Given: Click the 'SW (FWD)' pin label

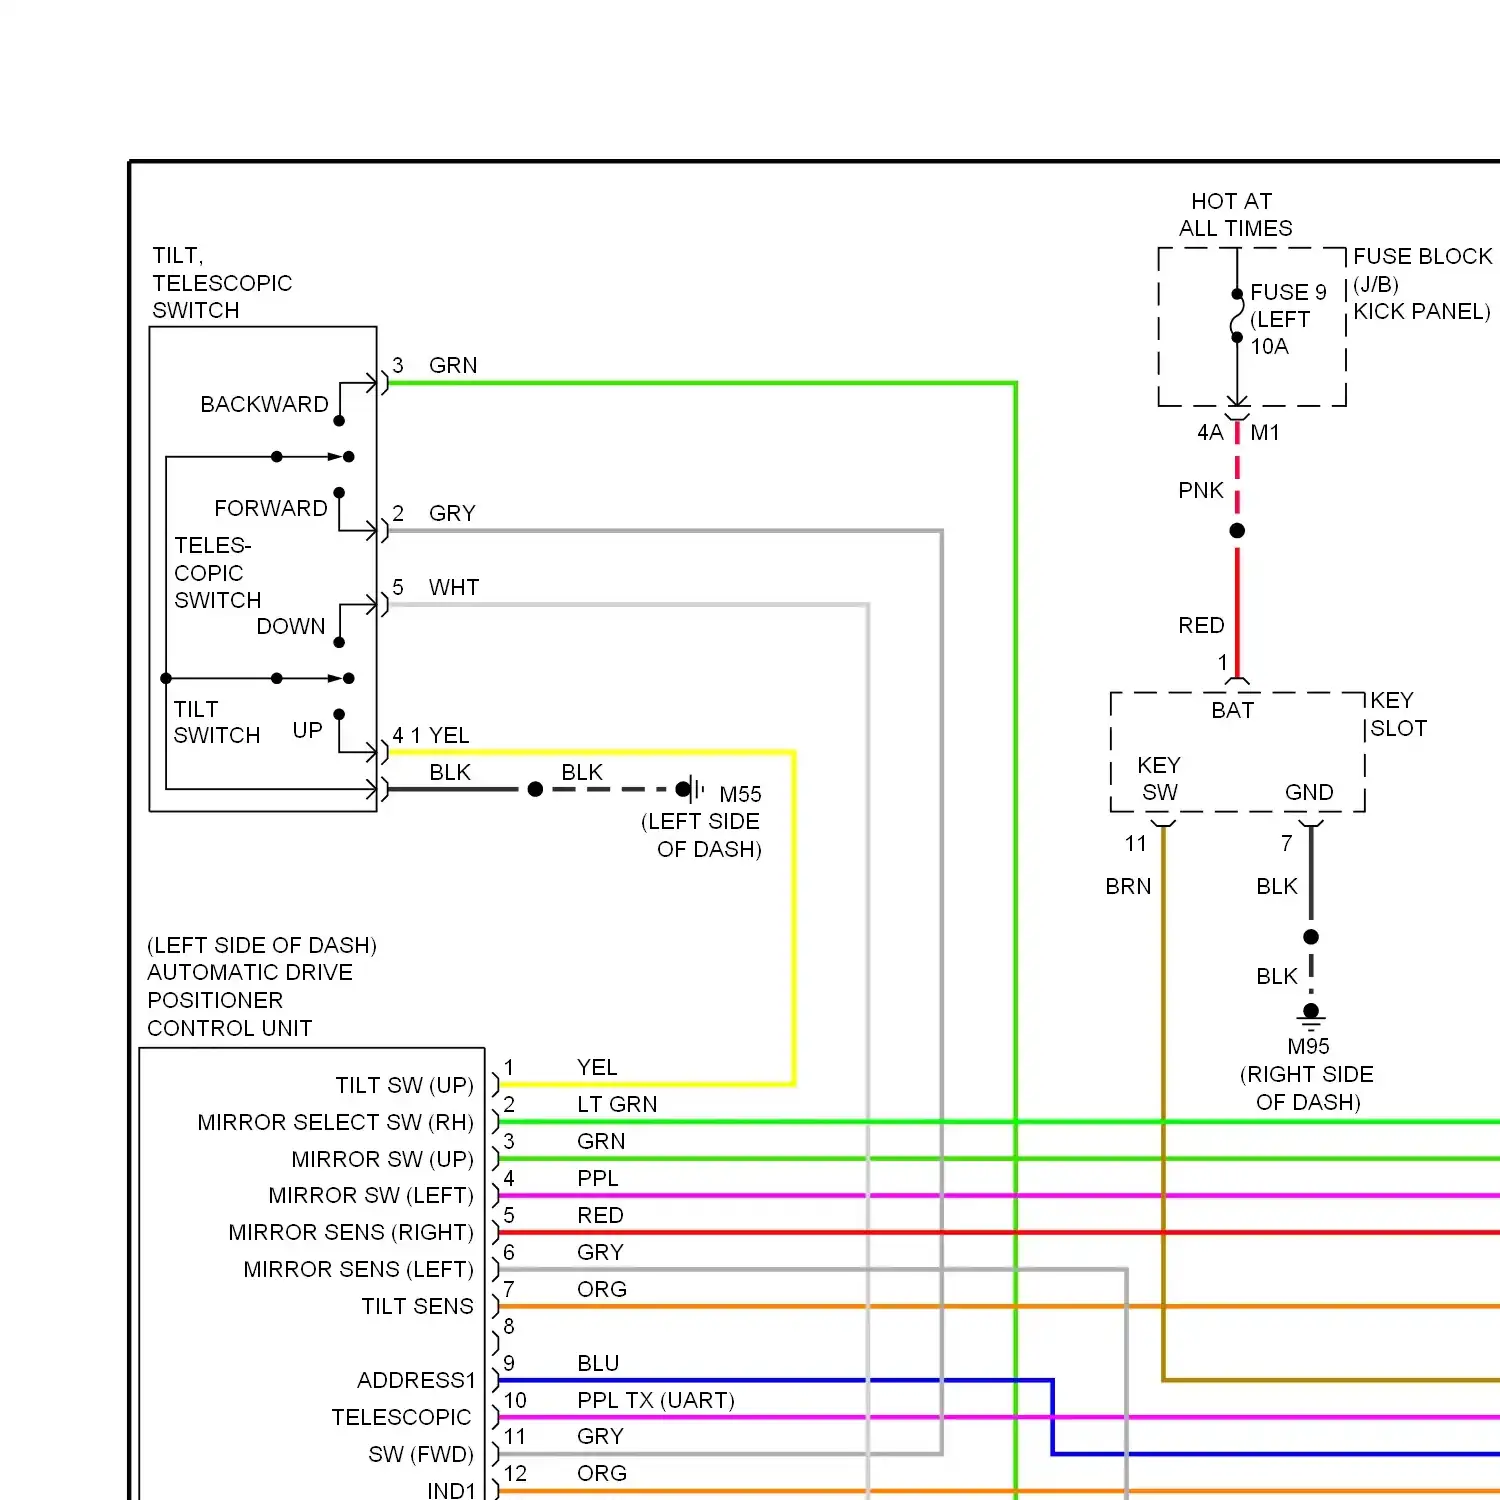Looking at the screenshot, I should [x=421, y=1454].
